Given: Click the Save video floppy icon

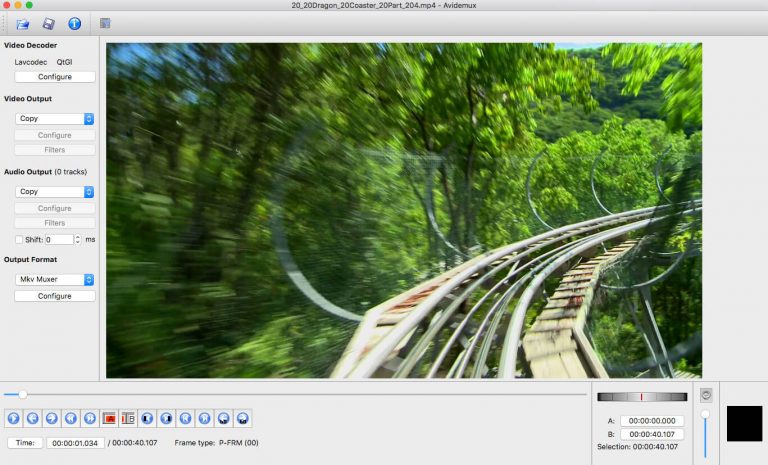Looking at the screenshot, I should click(48, 24).
